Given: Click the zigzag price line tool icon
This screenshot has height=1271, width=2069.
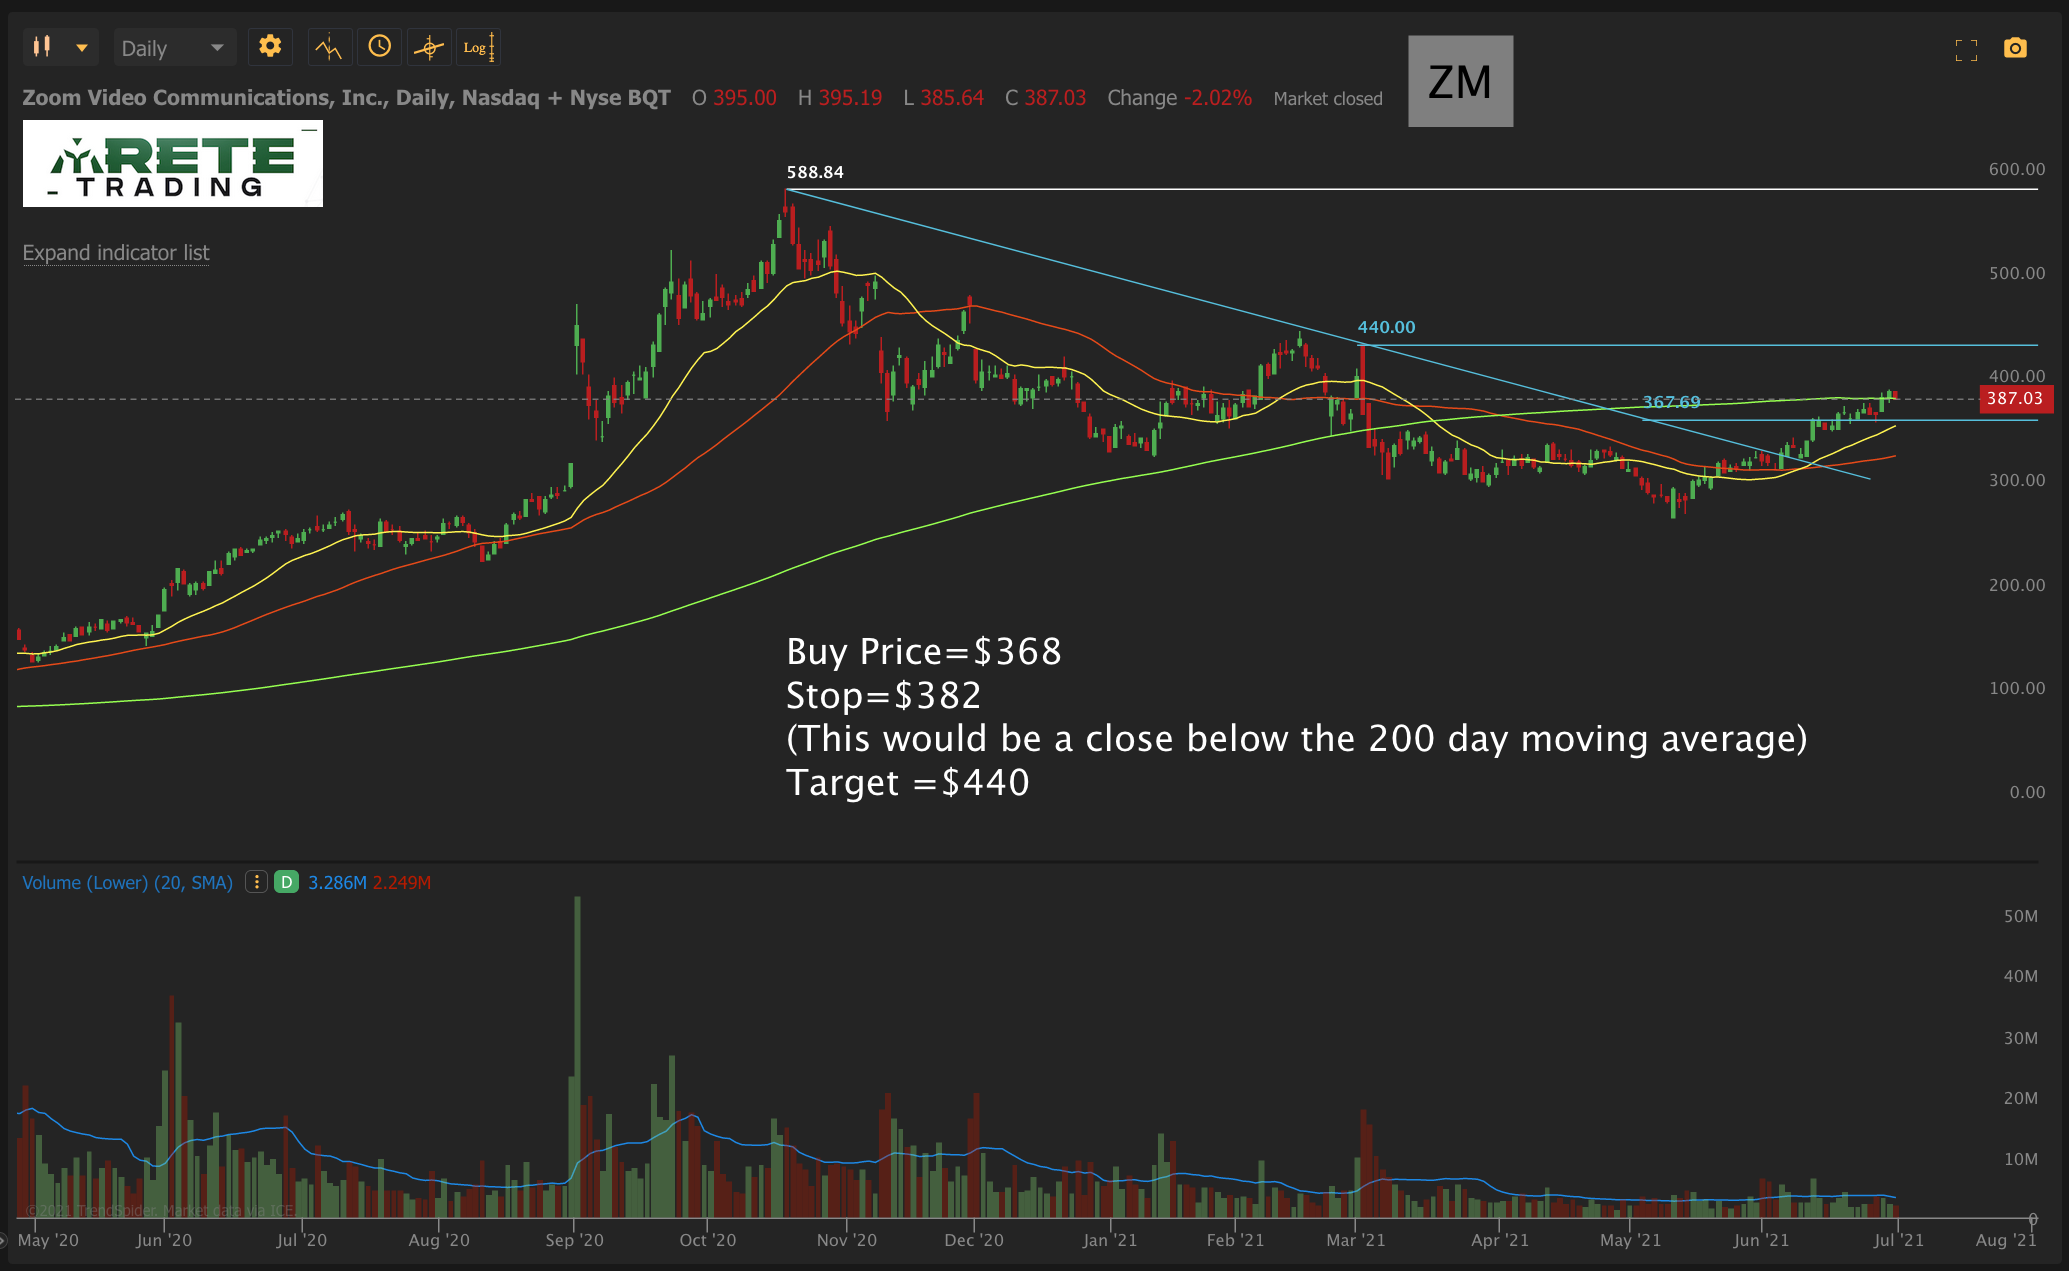Looking at the screenshot, I should 328,47.
